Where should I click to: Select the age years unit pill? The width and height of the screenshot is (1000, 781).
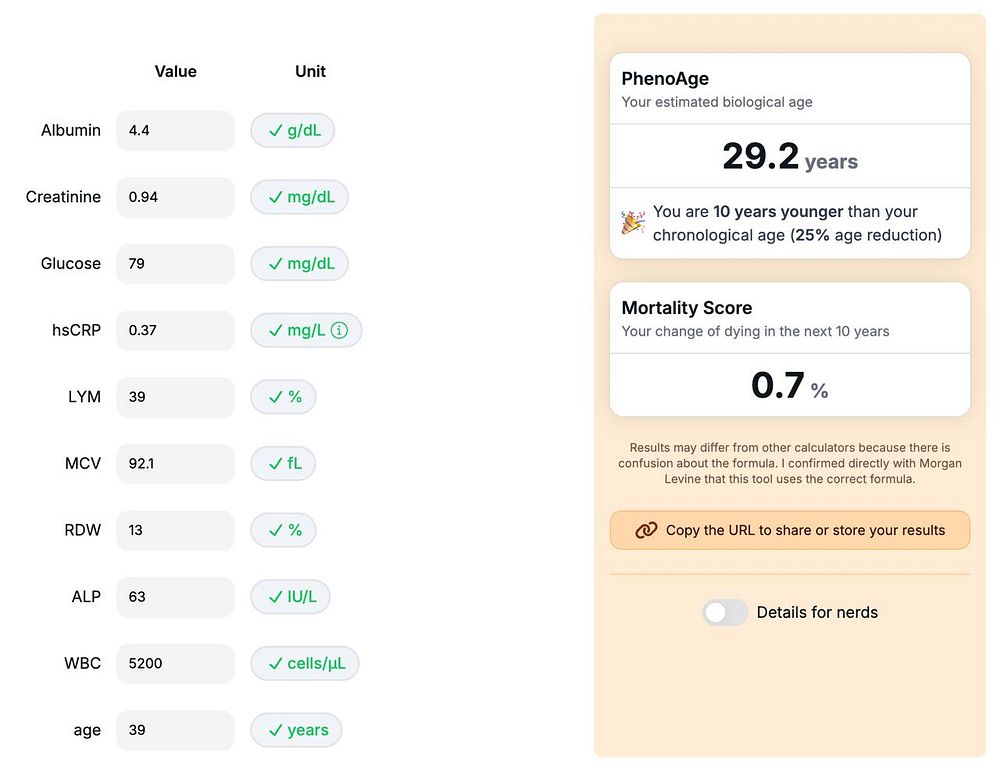click(x=296, y=730)
